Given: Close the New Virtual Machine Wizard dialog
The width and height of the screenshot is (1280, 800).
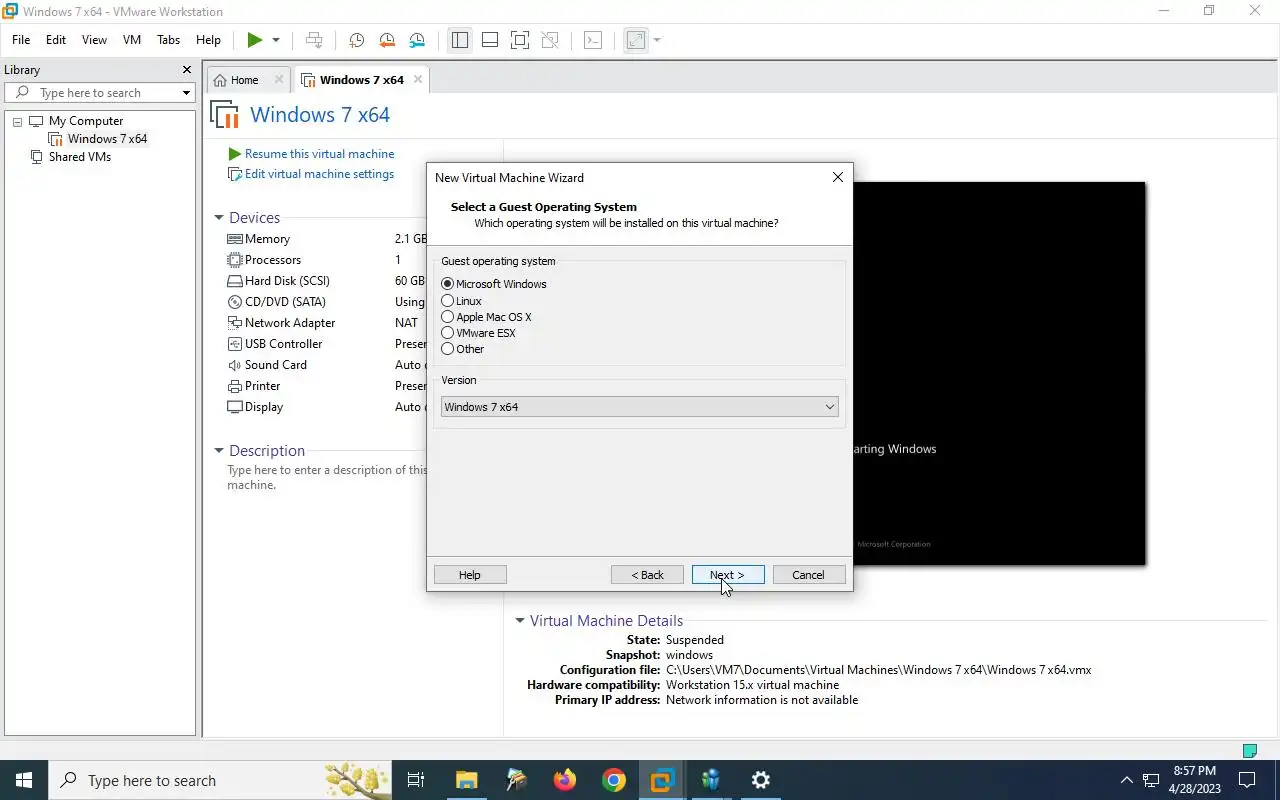Looking at the screenshot, I should [838, 177].
